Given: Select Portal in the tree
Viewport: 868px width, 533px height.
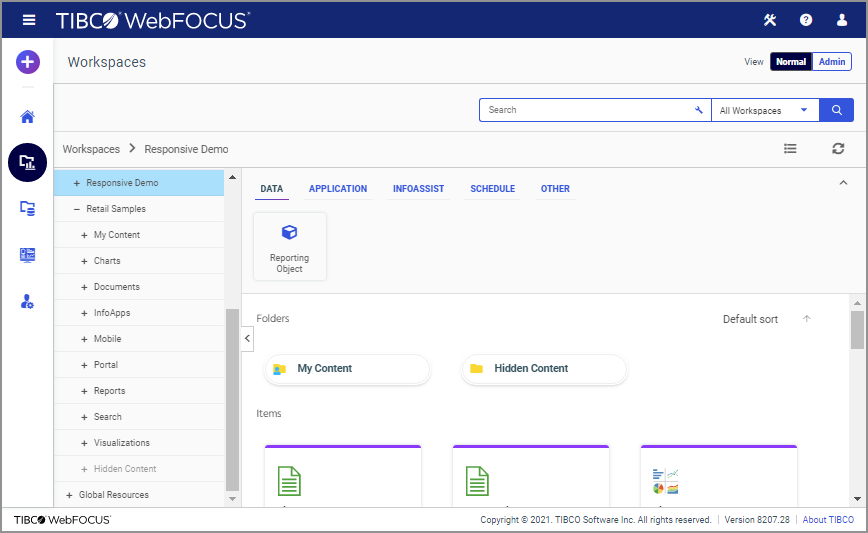Looking at the screenshot, I should [106, 365].
